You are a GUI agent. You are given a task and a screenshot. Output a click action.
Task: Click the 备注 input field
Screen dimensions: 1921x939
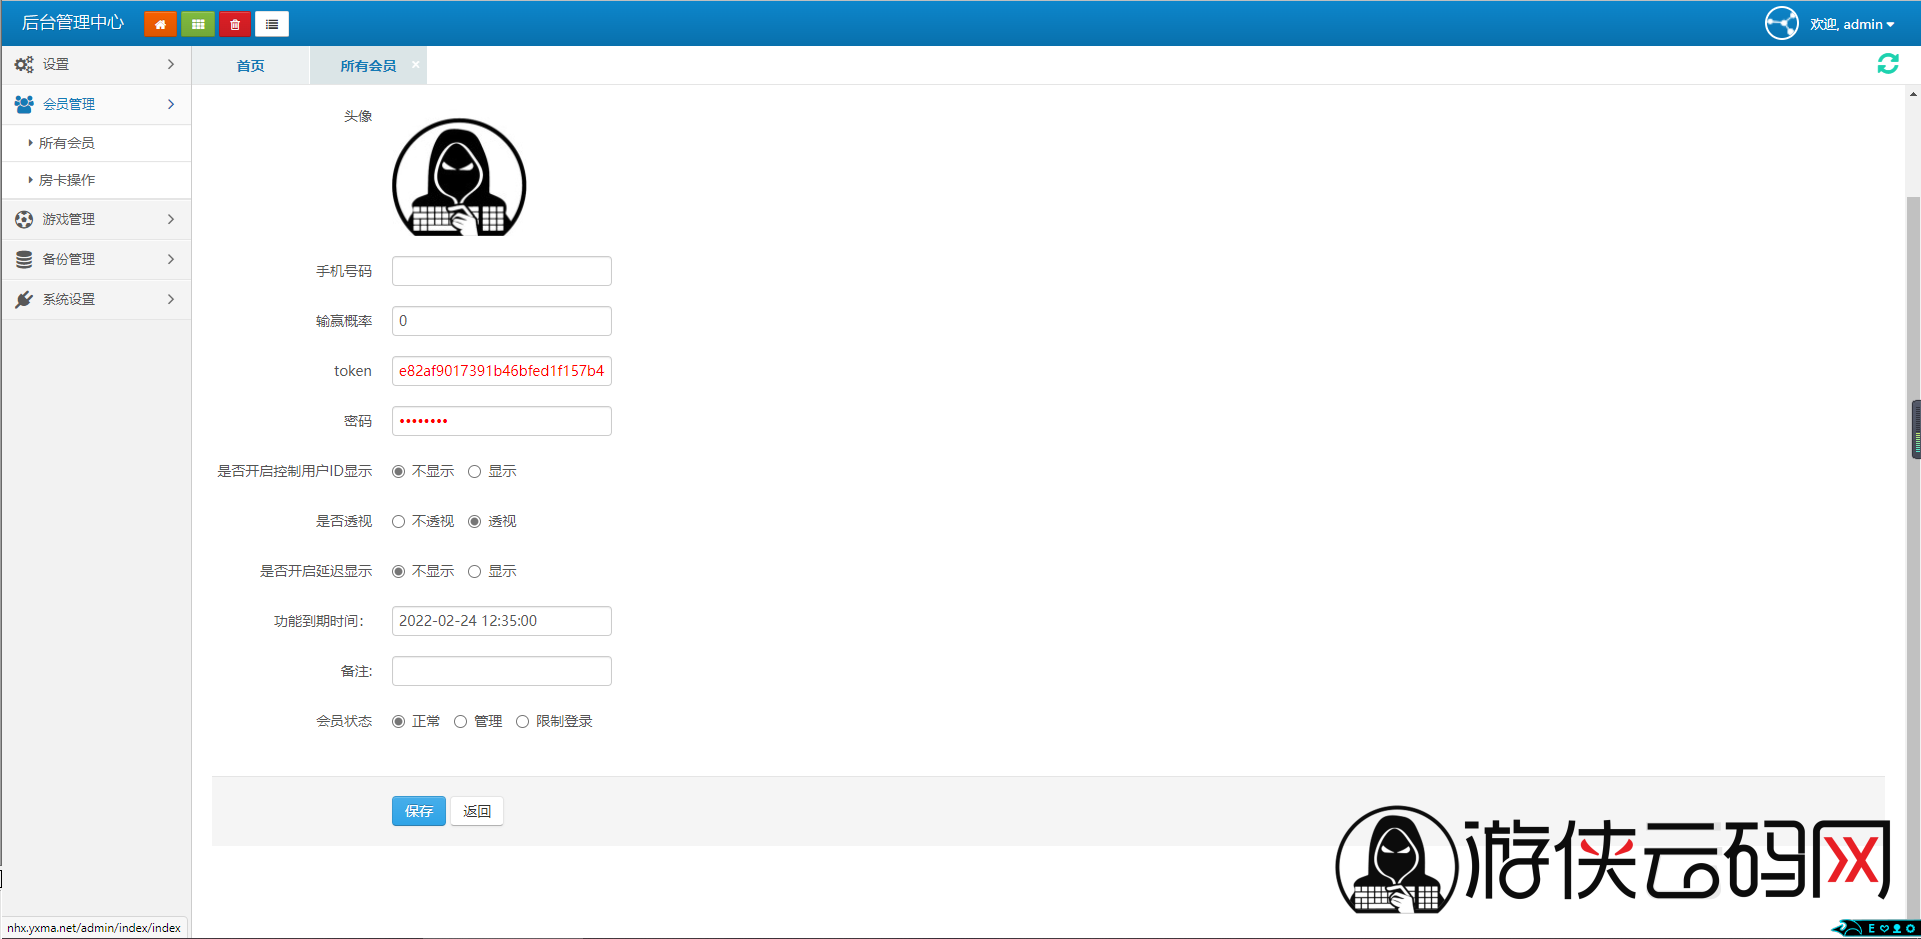coord(502,671)
